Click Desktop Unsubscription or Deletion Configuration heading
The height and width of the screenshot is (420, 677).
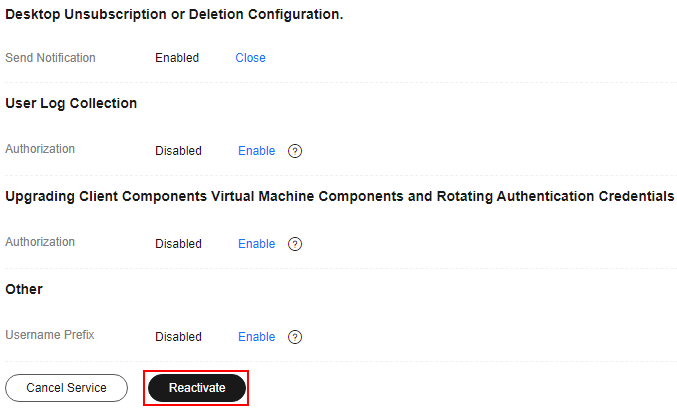pos(174,14)
